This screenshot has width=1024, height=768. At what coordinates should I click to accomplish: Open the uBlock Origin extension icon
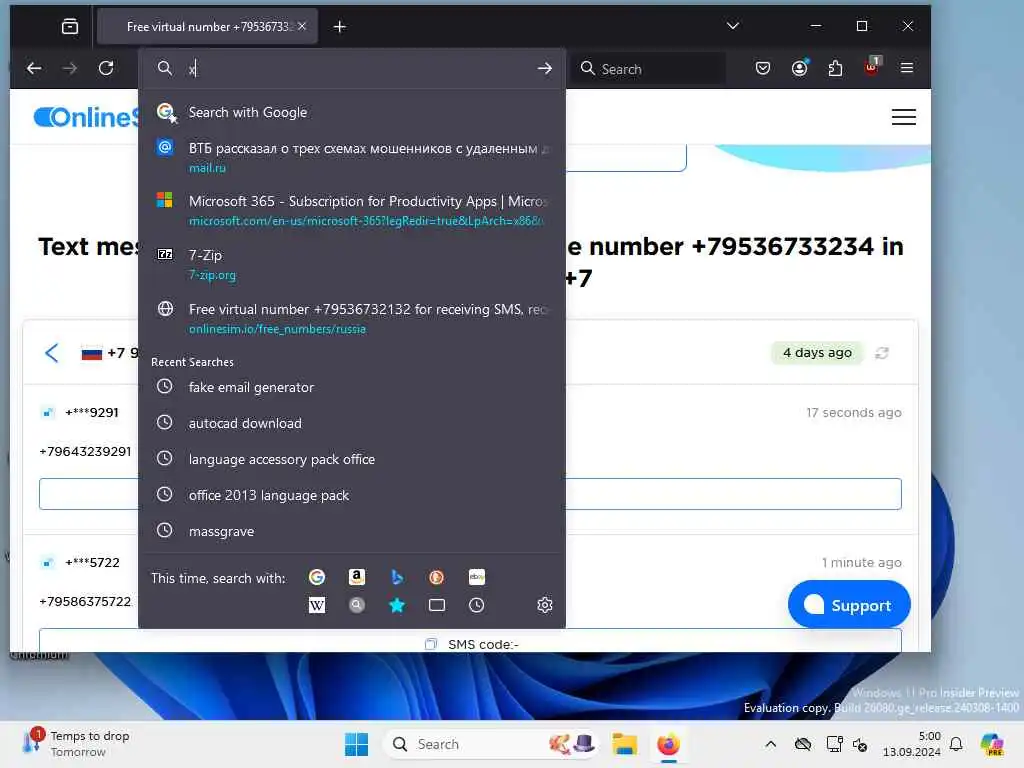click(x=871, y=67)
